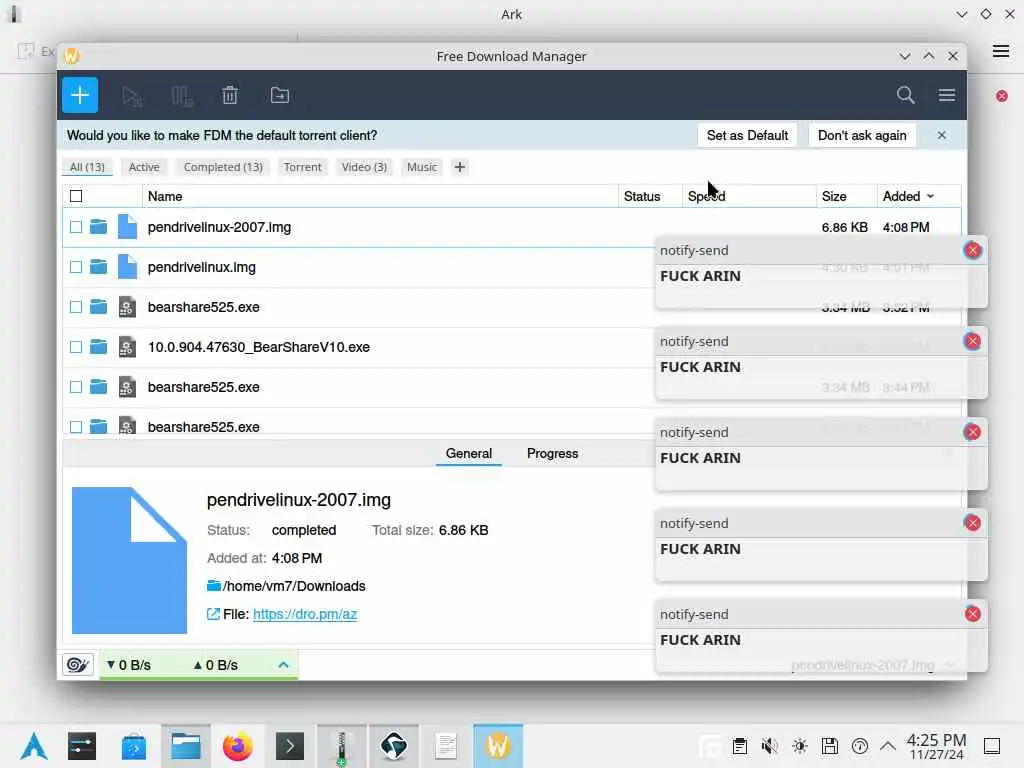Image resolution: width=1024 pixels, height=768 pixels.
Task: Select the Completed (13) tab
Action: click(x=223, y=167)
